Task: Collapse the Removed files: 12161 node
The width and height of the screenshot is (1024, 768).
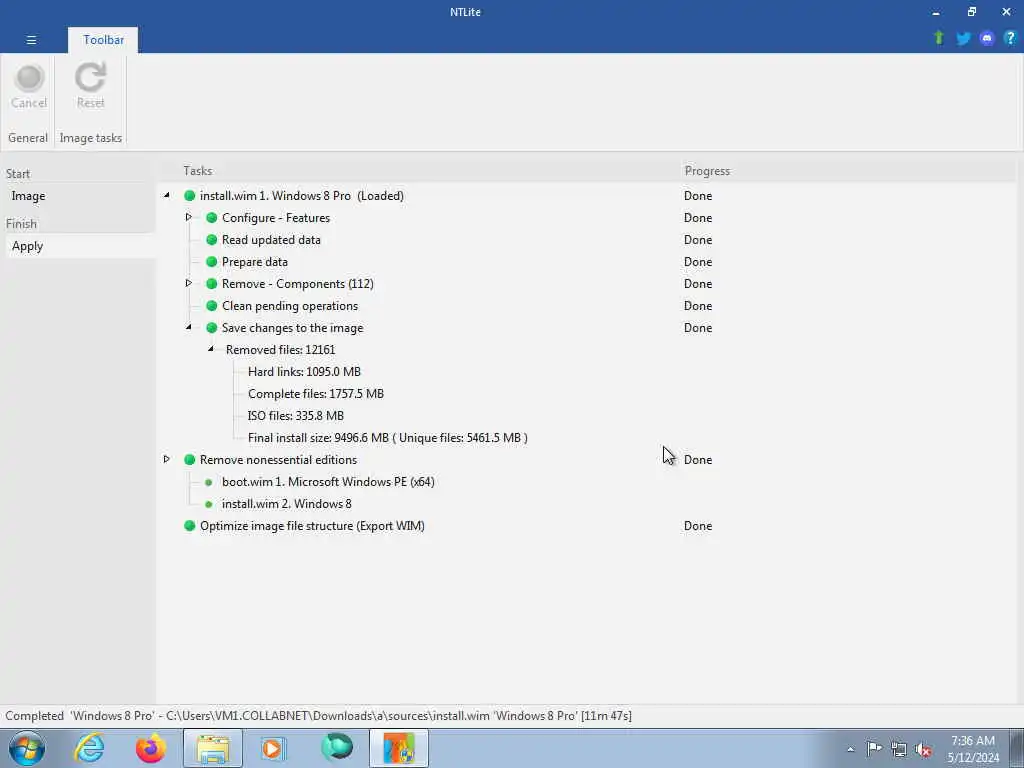Action: click(x=211, y=349)
